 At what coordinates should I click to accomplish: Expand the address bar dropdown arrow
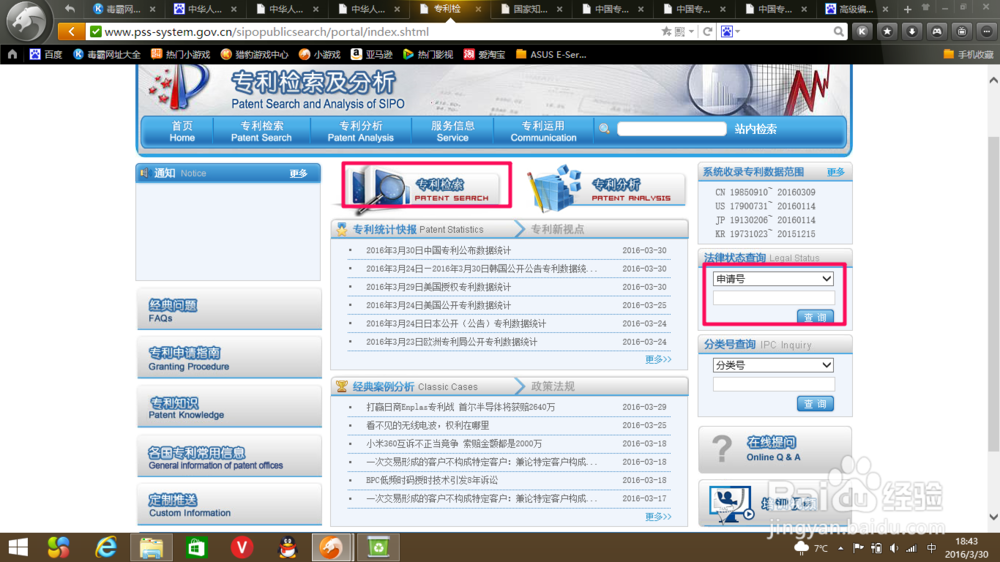[x=691, y=31]
